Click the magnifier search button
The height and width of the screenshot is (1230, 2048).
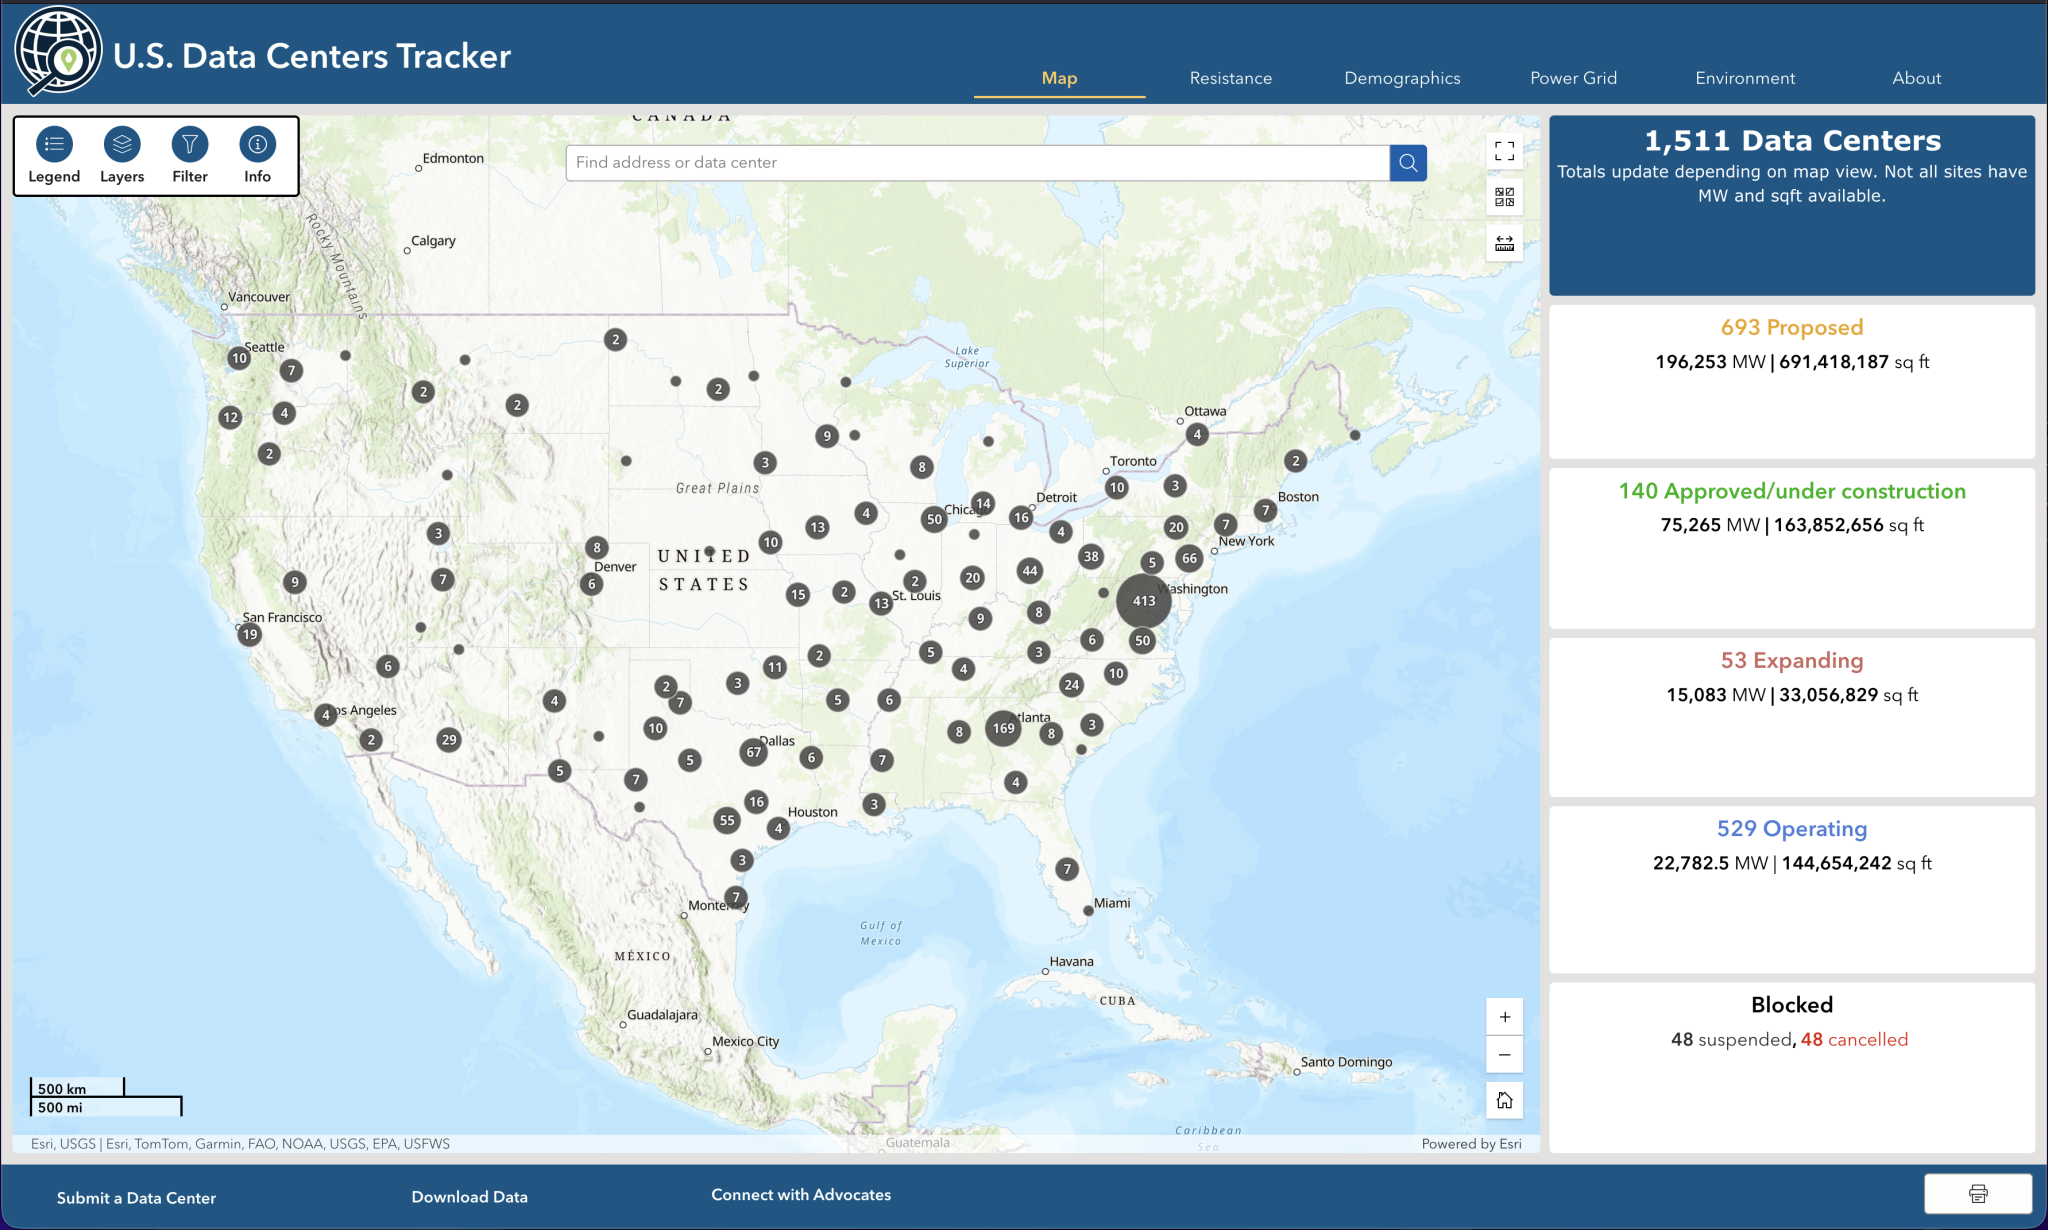click(1408, 163)
